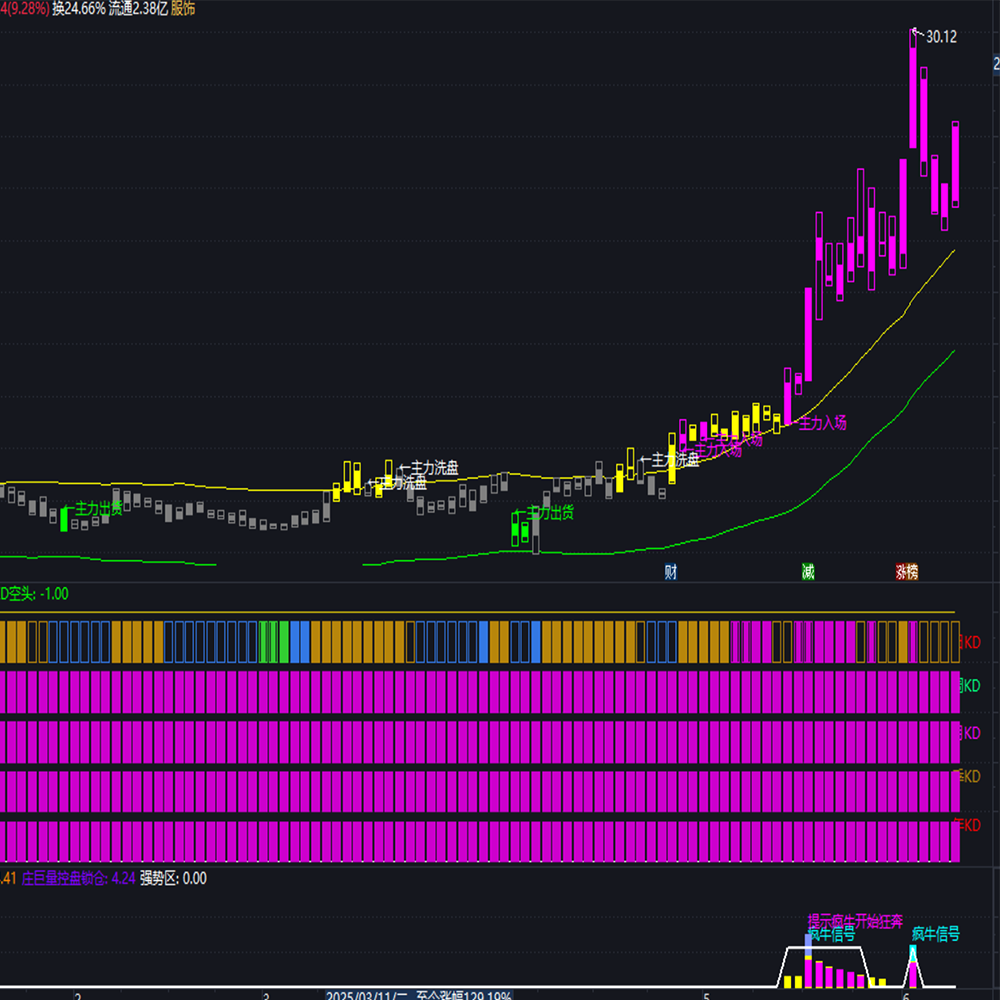Click the bottom red 年KD row label
Screen dimensions: 1000x1000
[967, 825]
